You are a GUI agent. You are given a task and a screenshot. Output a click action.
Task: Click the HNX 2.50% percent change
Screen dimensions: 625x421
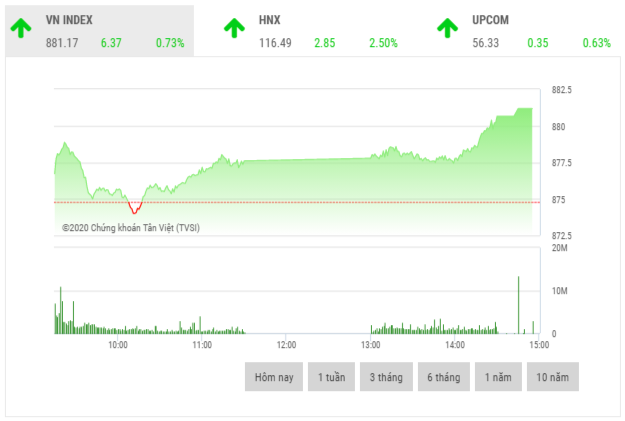point(382,43)
